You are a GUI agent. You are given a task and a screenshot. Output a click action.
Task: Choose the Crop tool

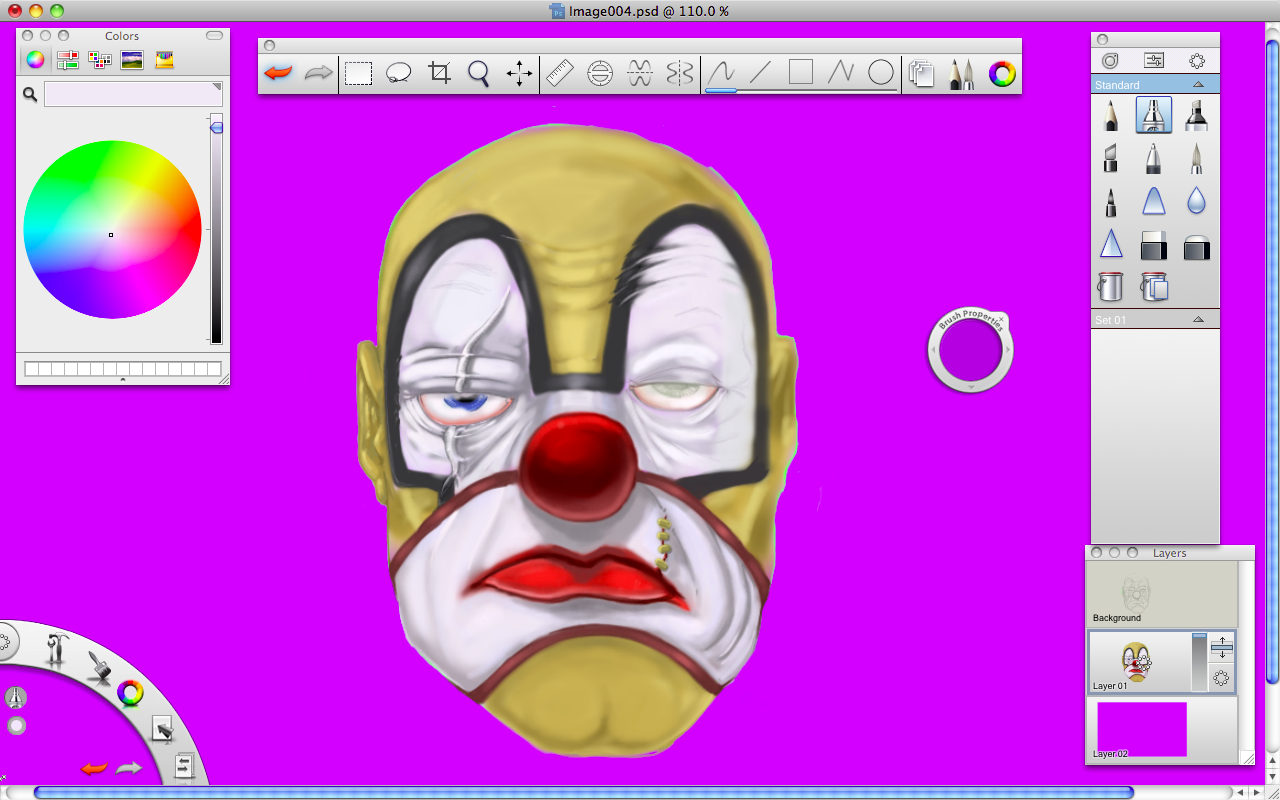point(439,73)
